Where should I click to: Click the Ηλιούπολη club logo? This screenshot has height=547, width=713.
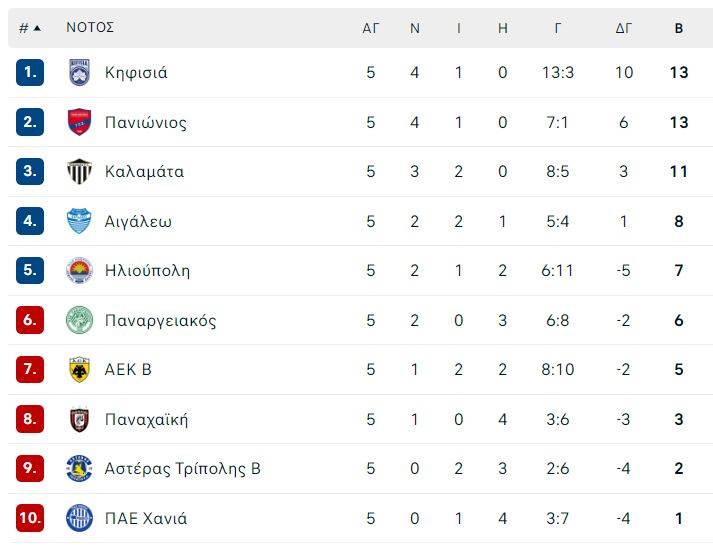tap(79, 271)
